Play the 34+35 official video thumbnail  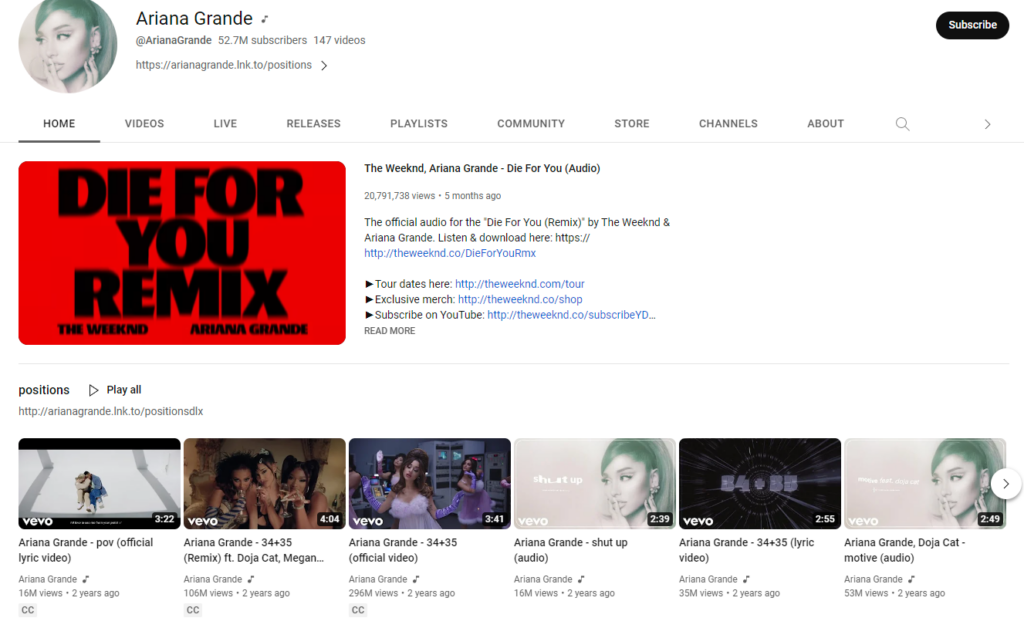point(430,484)
